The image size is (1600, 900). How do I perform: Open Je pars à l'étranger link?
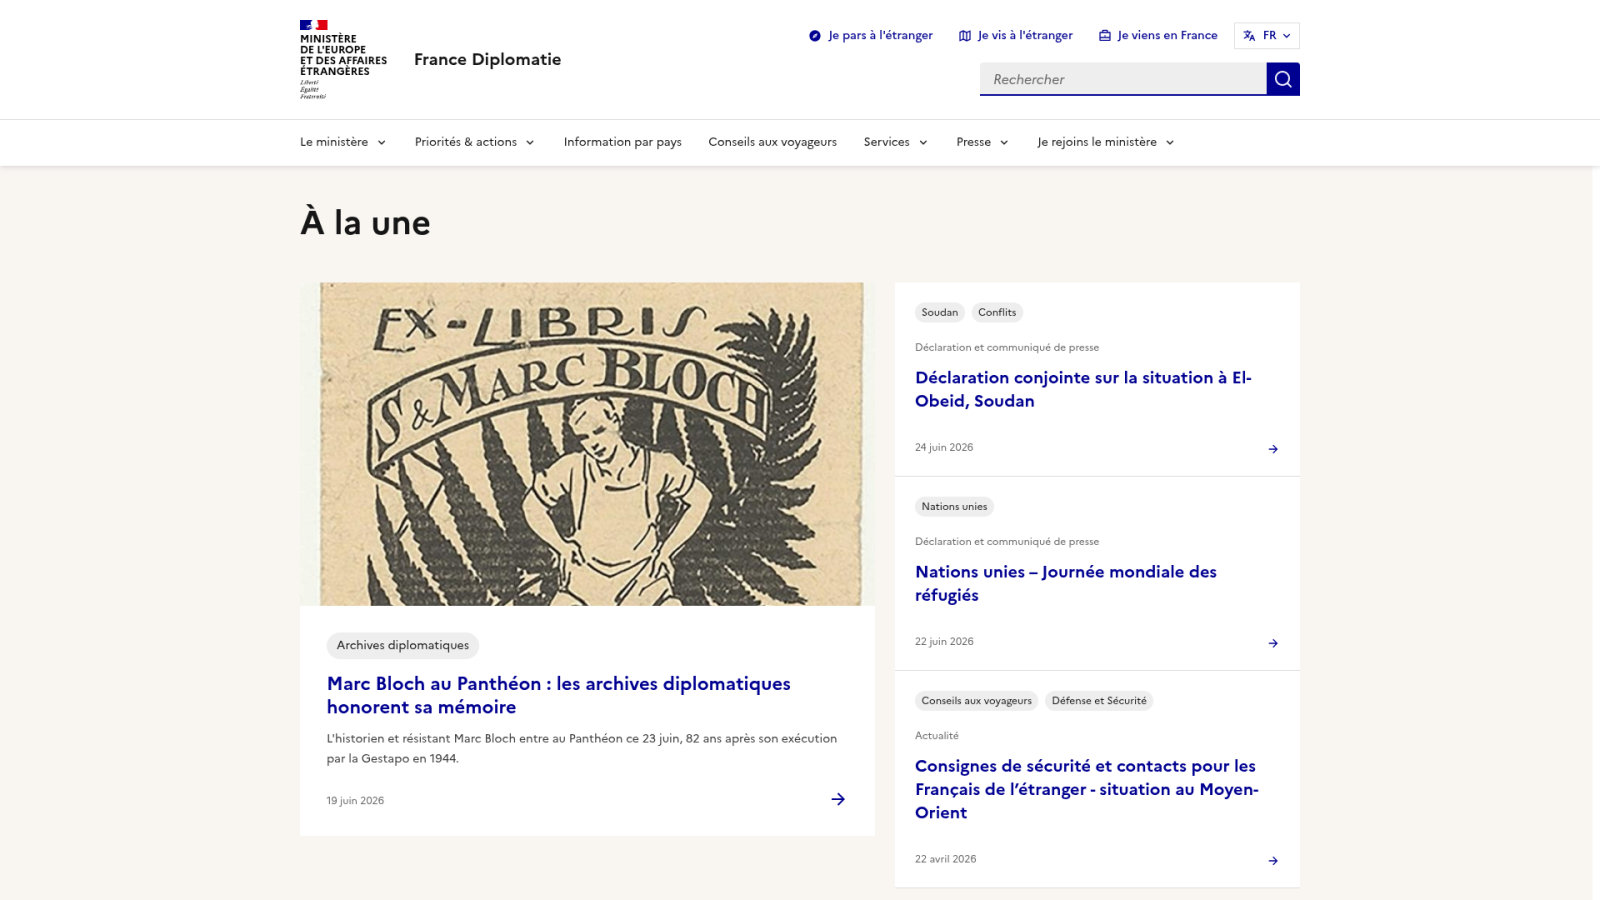tap(871, 36)
